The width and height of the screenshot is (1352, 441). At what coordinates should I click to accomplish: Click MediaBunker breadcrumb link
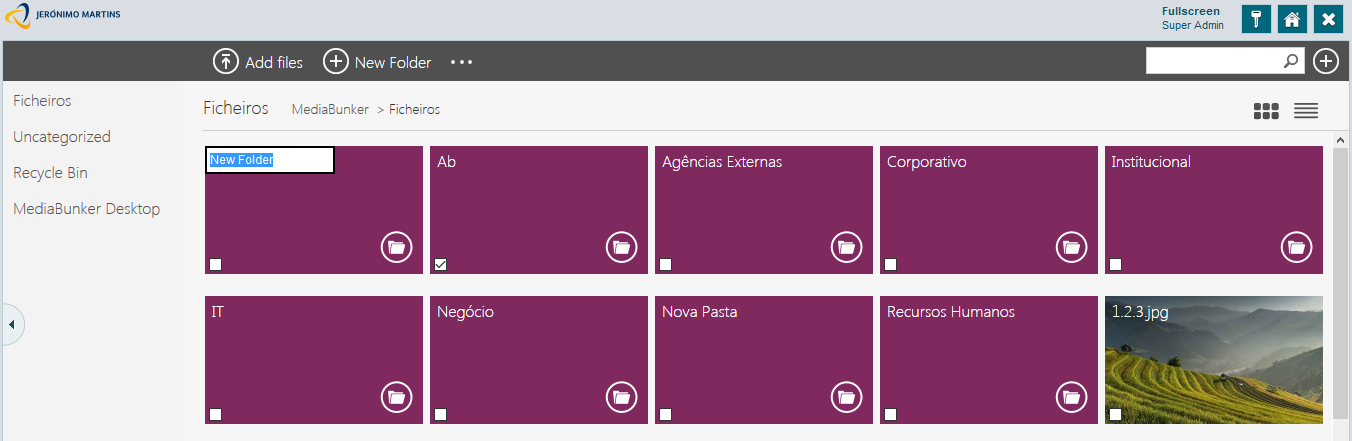[330, 109]
